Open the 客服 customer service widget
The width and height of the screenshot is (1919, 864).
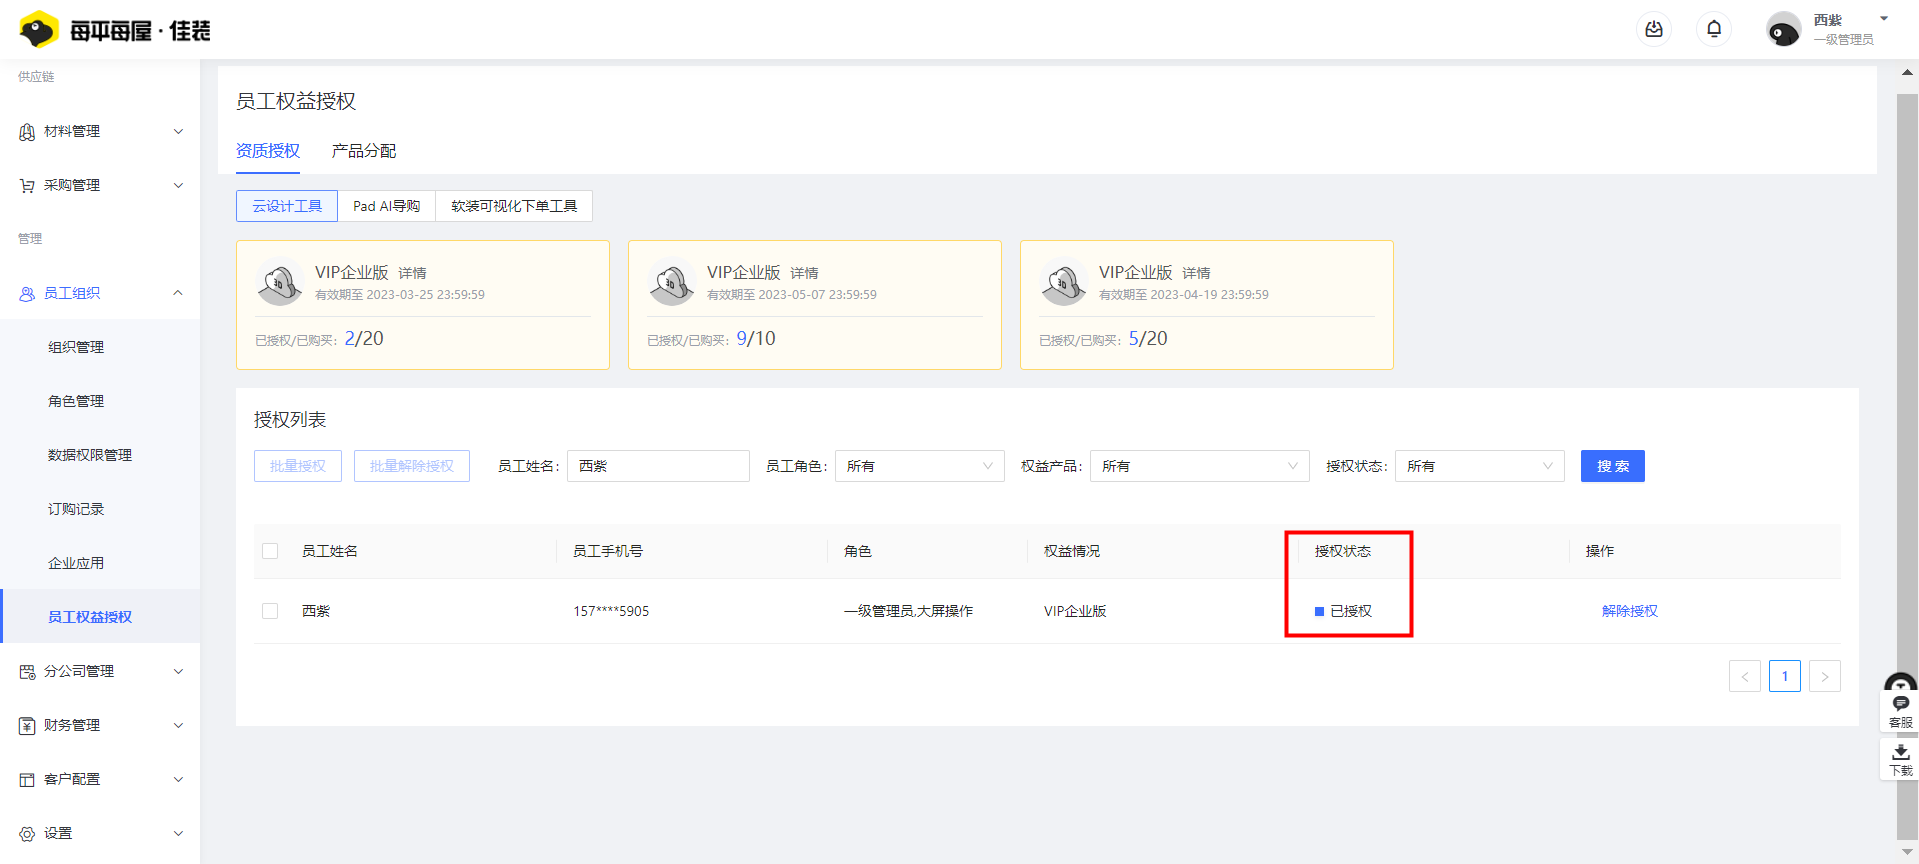(x=1900, y=711)
